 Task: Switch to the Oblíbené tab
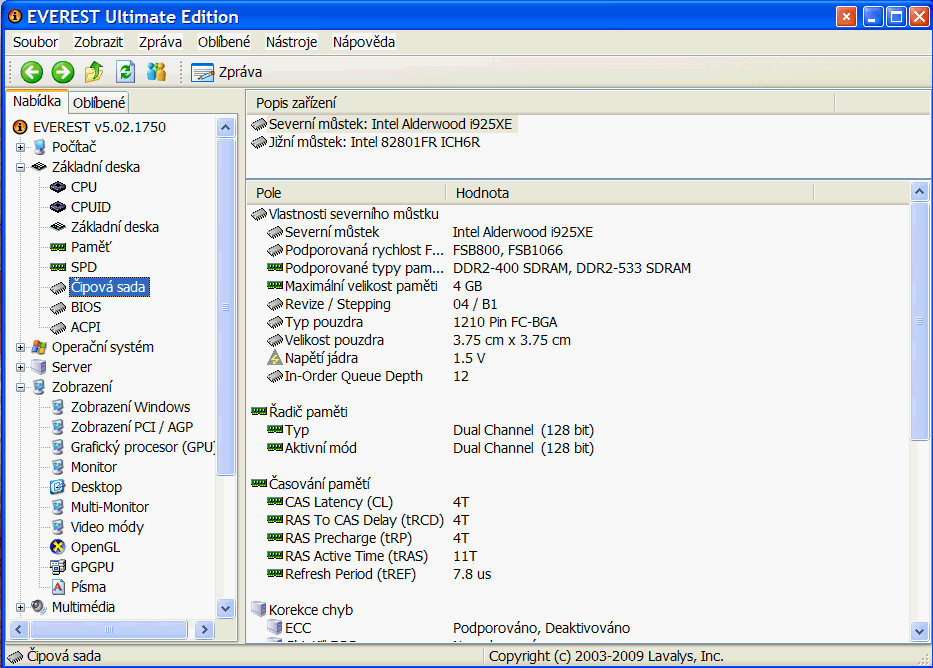[99, 102]
